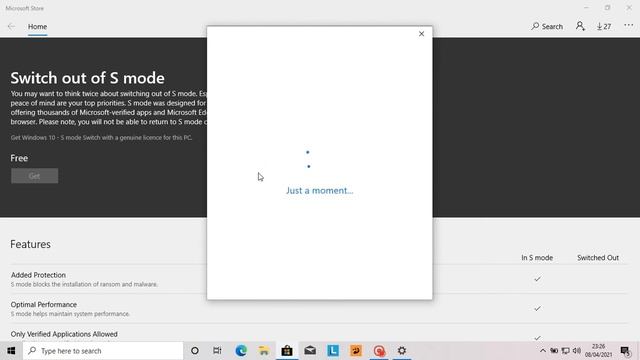Show hidden system tray icons

pyautogui.click(x=542, y=351)
